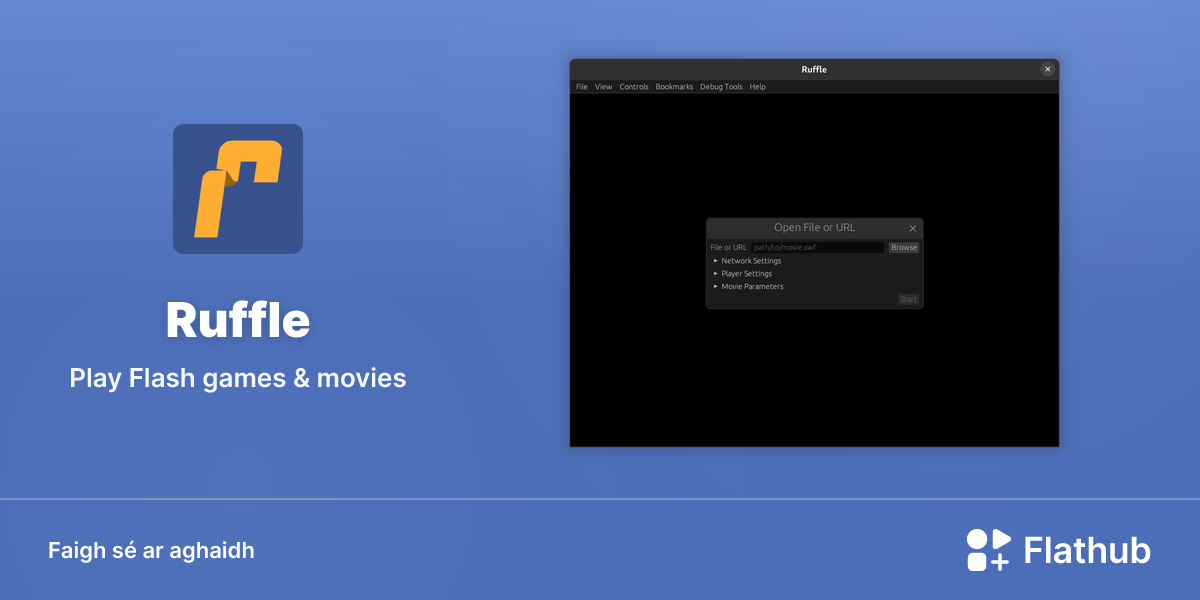Click the Ruffle window title bar text
This screenshot has width=1200, height=600.
[814, 69]
